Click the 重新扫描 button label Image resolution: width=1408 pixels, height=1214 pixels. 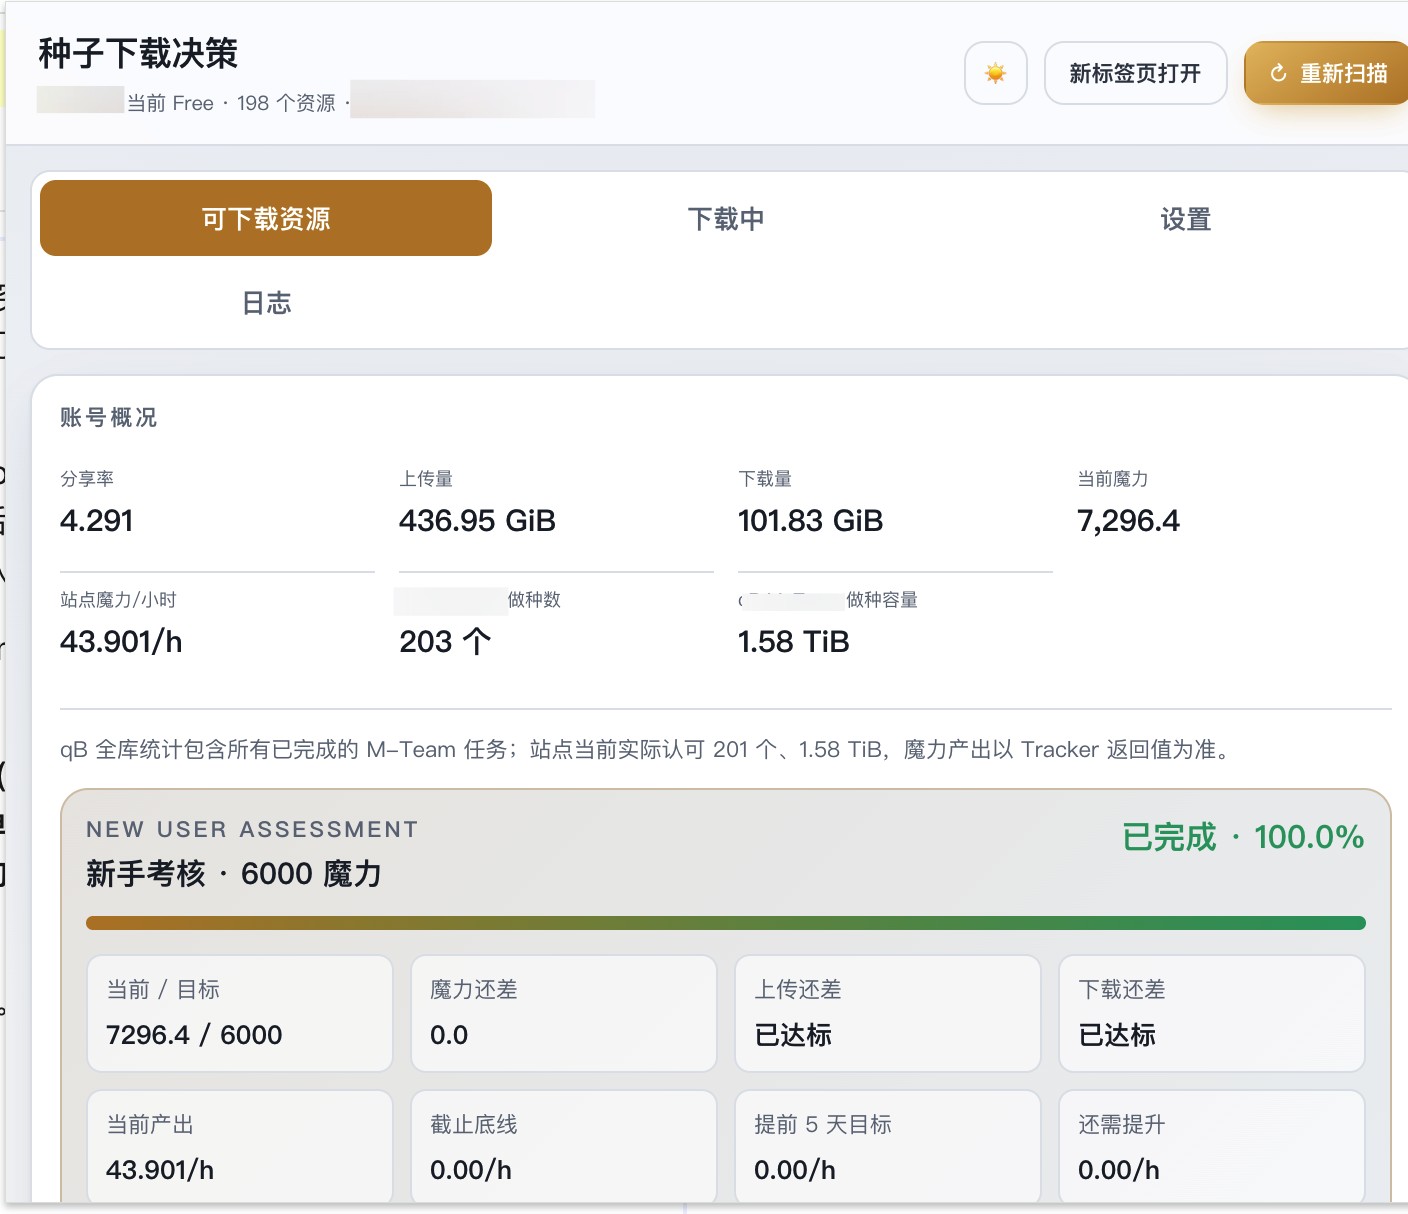[x=1343, y=73]
